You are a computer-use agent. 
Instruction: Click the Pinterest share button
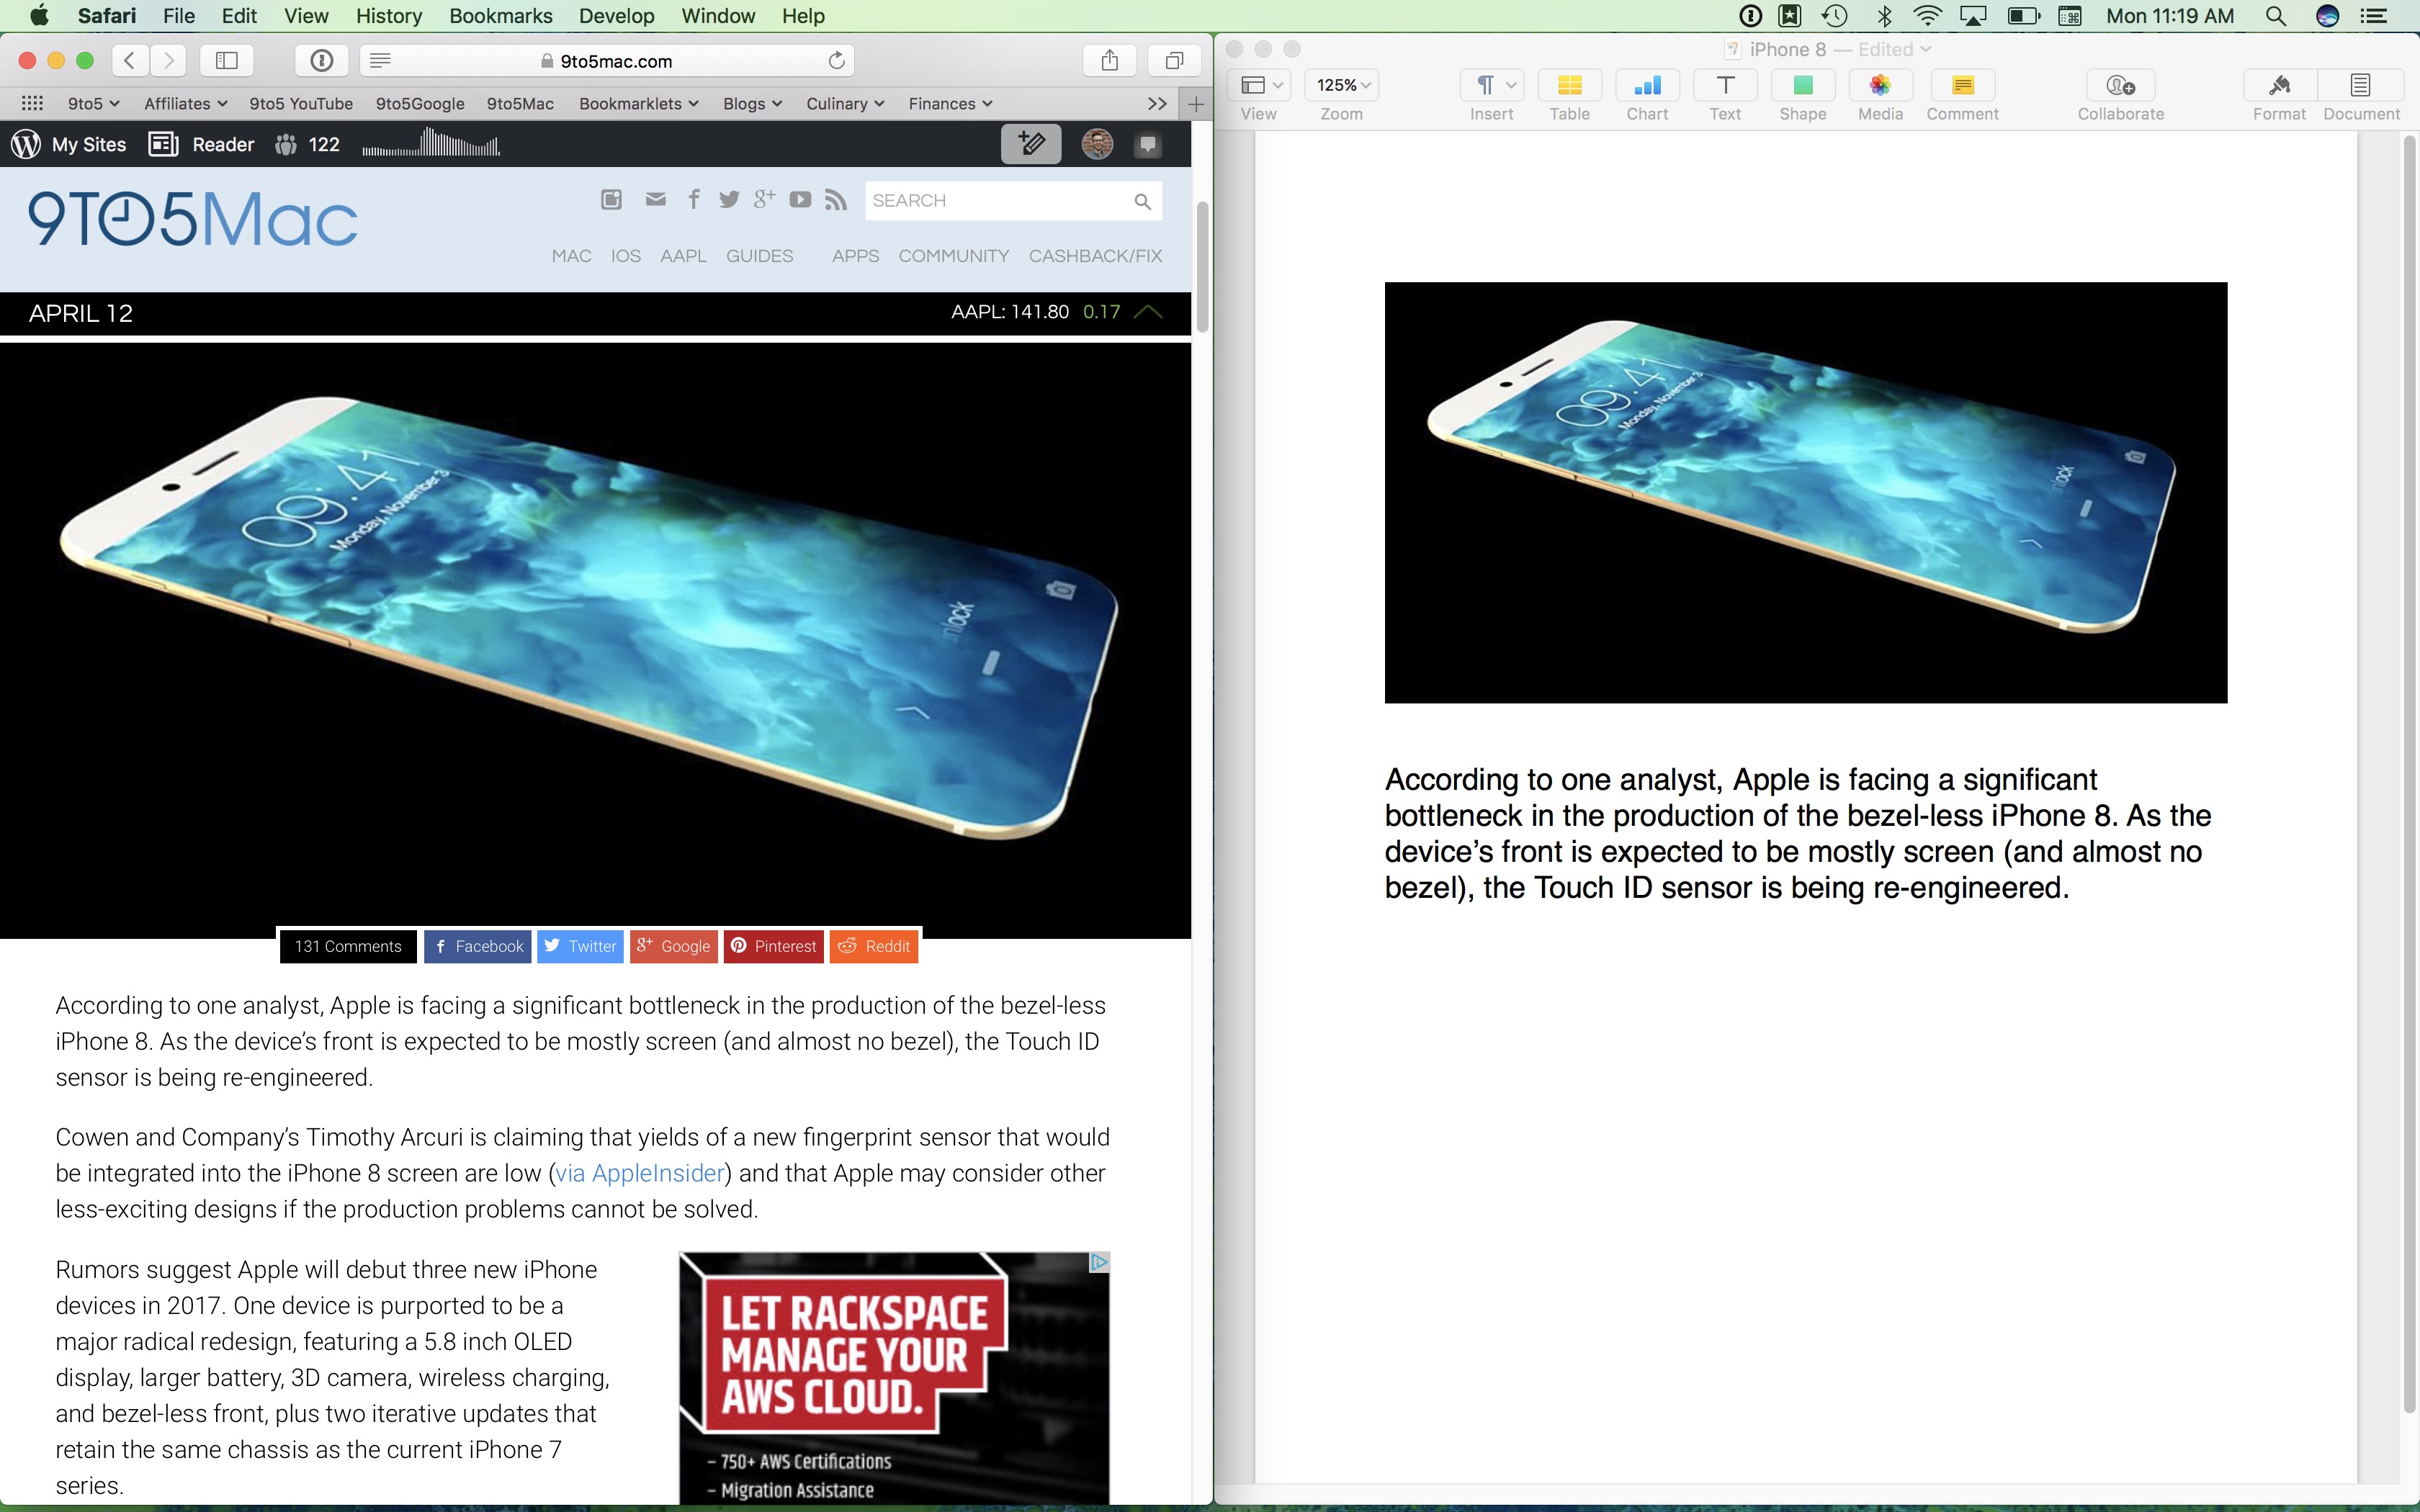(774, 946)
